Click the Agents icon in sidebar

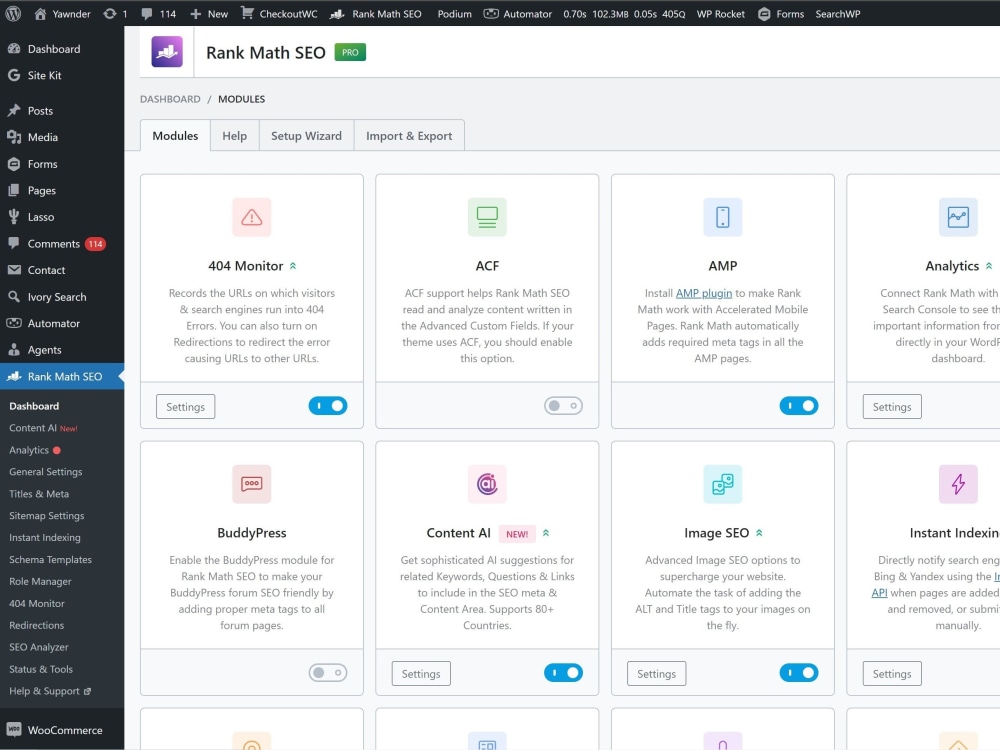click(x=14, y=349)
